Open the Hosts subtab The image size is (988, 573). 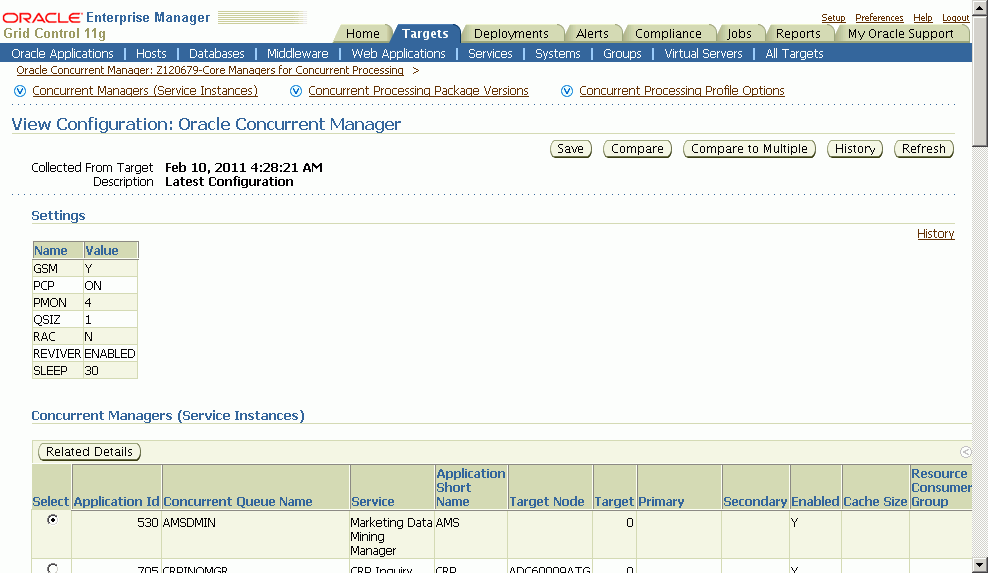point(151,54)
